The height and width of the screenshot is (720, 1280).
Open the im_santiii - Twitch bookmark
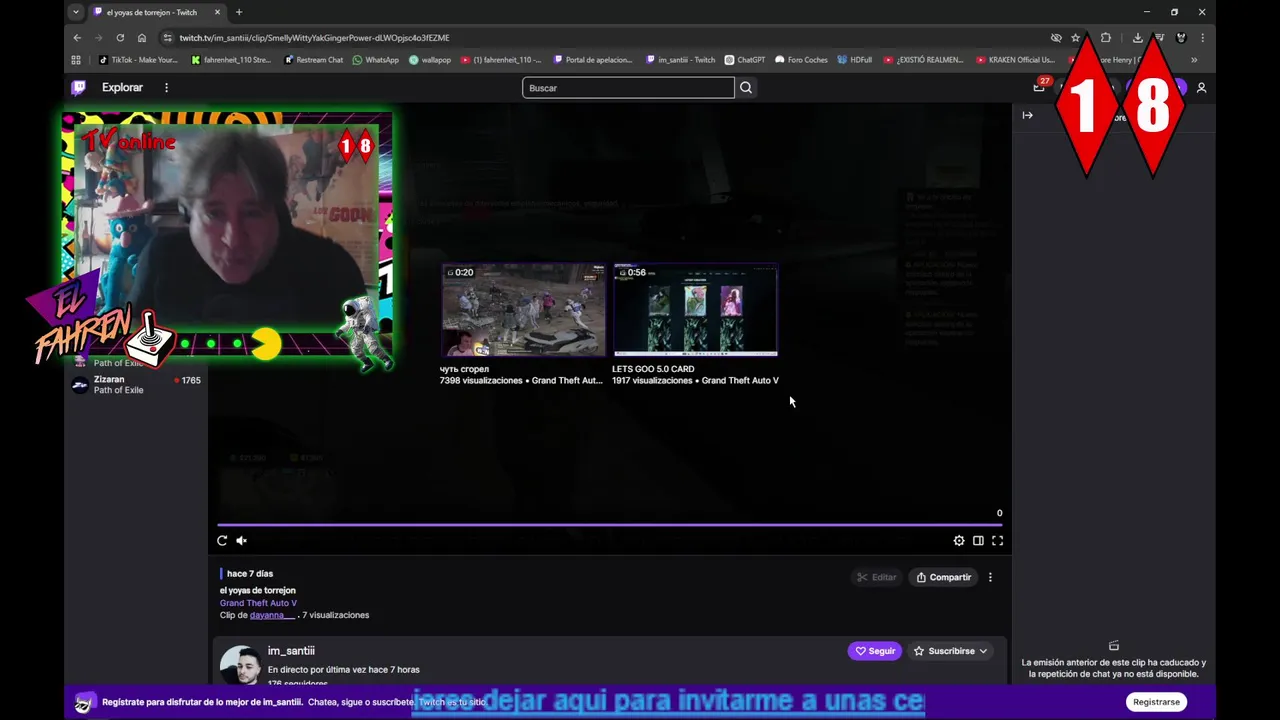[x=680, y=60]
